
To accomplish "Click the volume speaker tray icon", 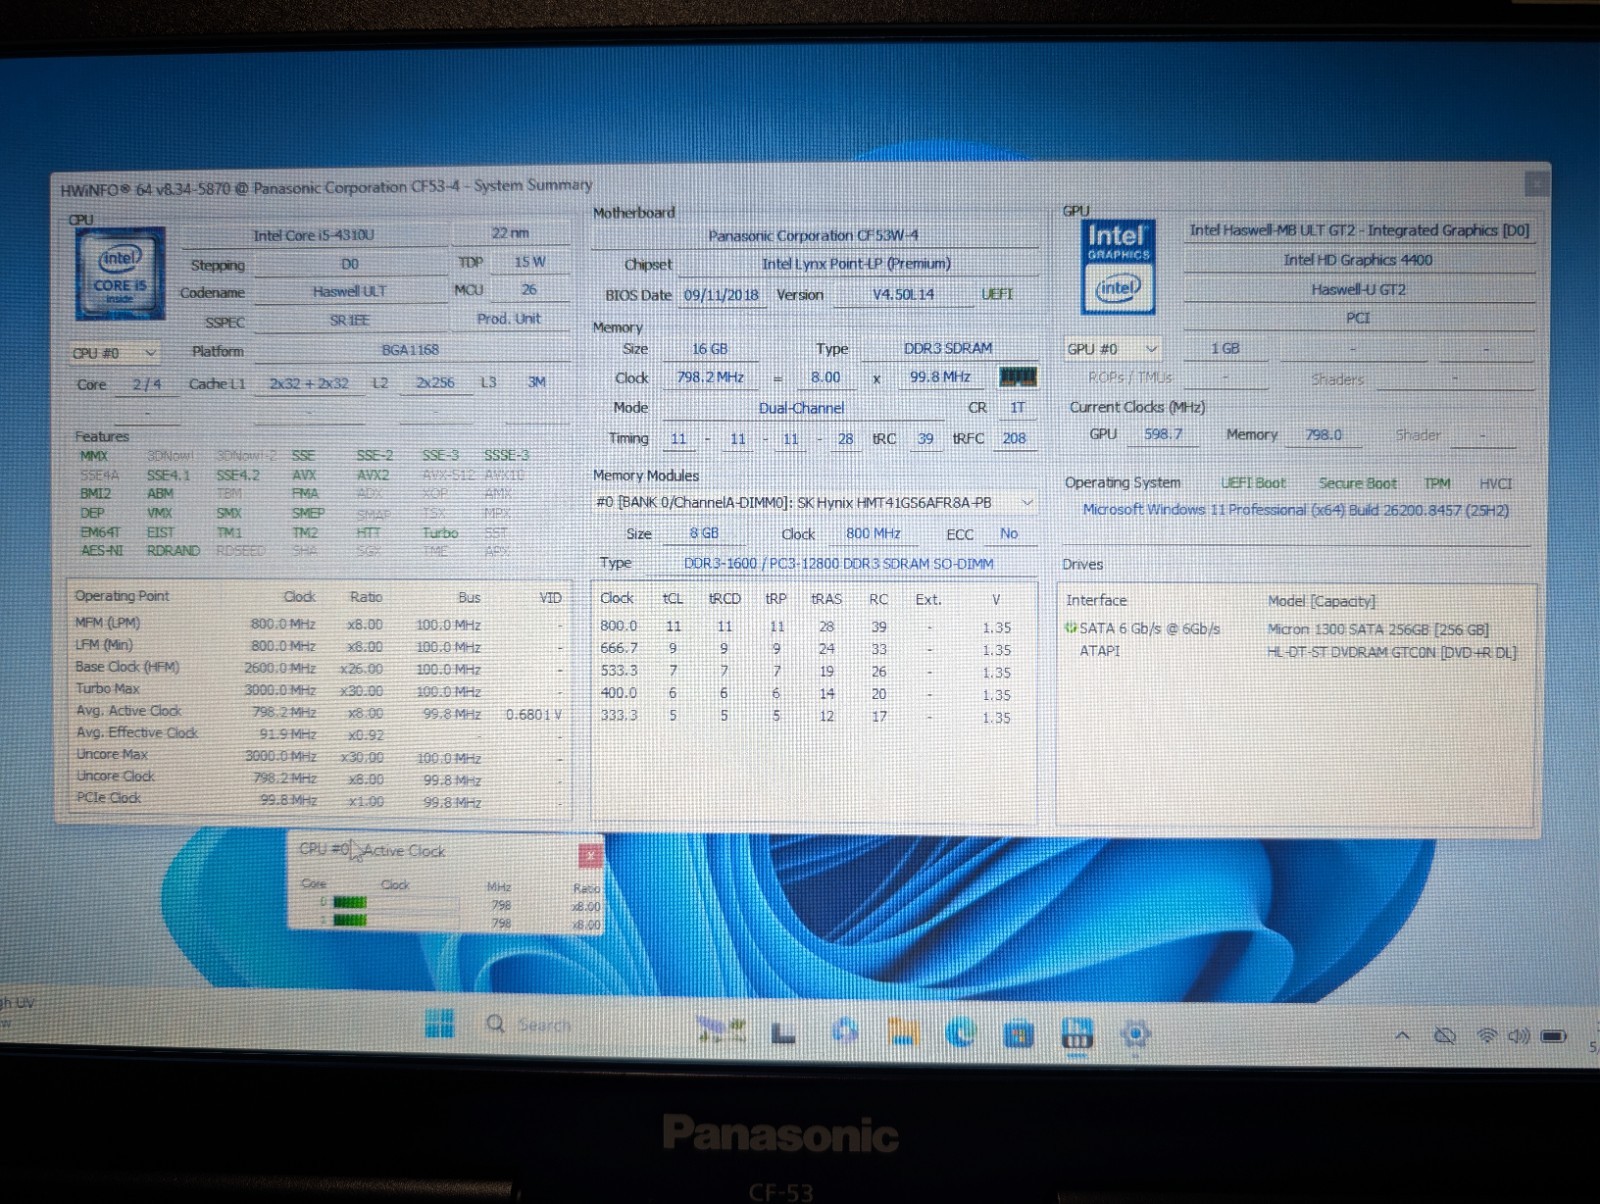I will point(1518,1036).
